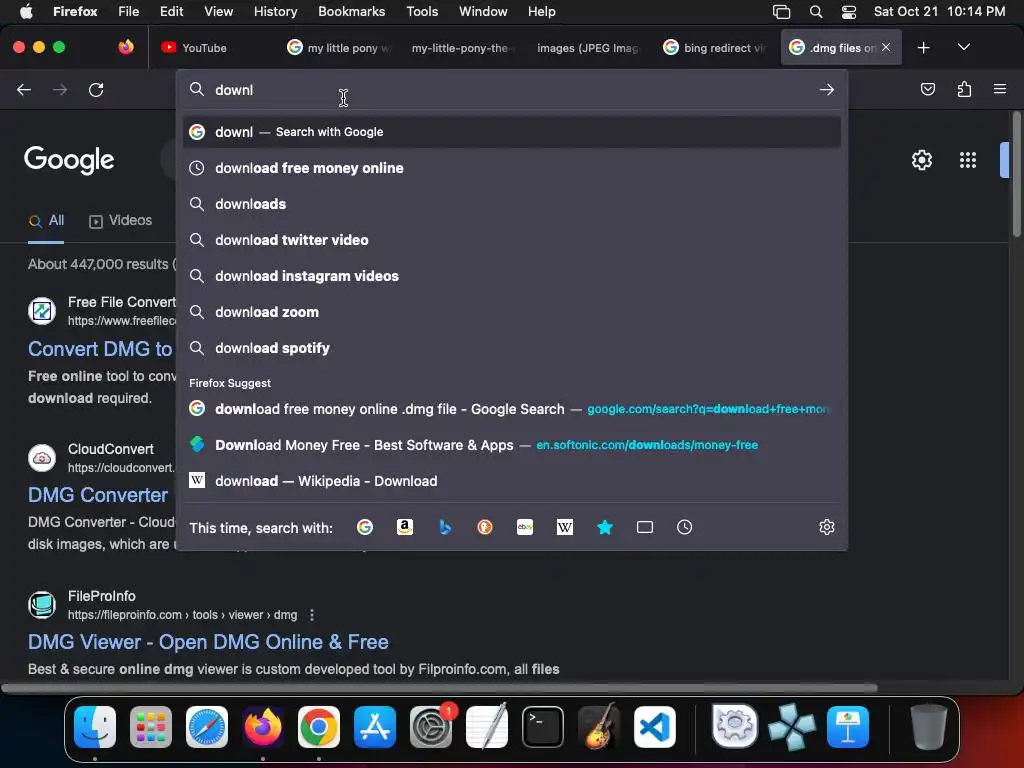Open the 'download free money online .dmg file' Google Search suggestion
This screenshot has height=768, width=1024.
pyautogui.click(x=511, y=409)
